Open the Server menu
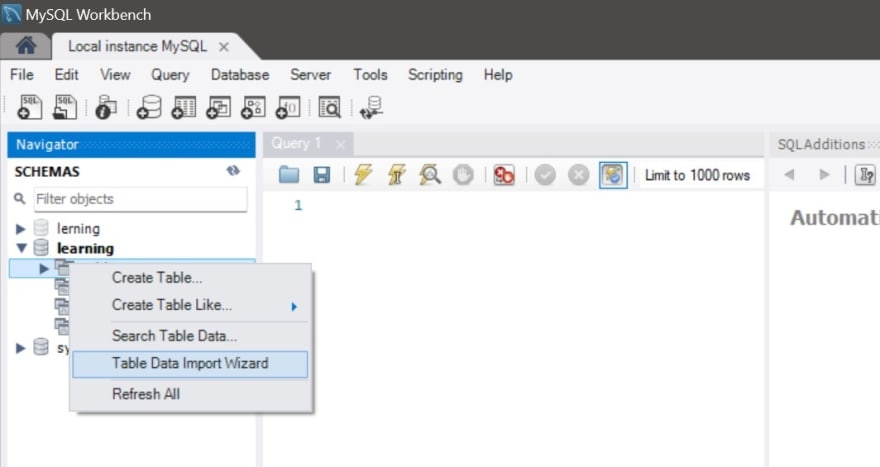The width and height of the screenshot is (880, 467). tap(310, 75)
